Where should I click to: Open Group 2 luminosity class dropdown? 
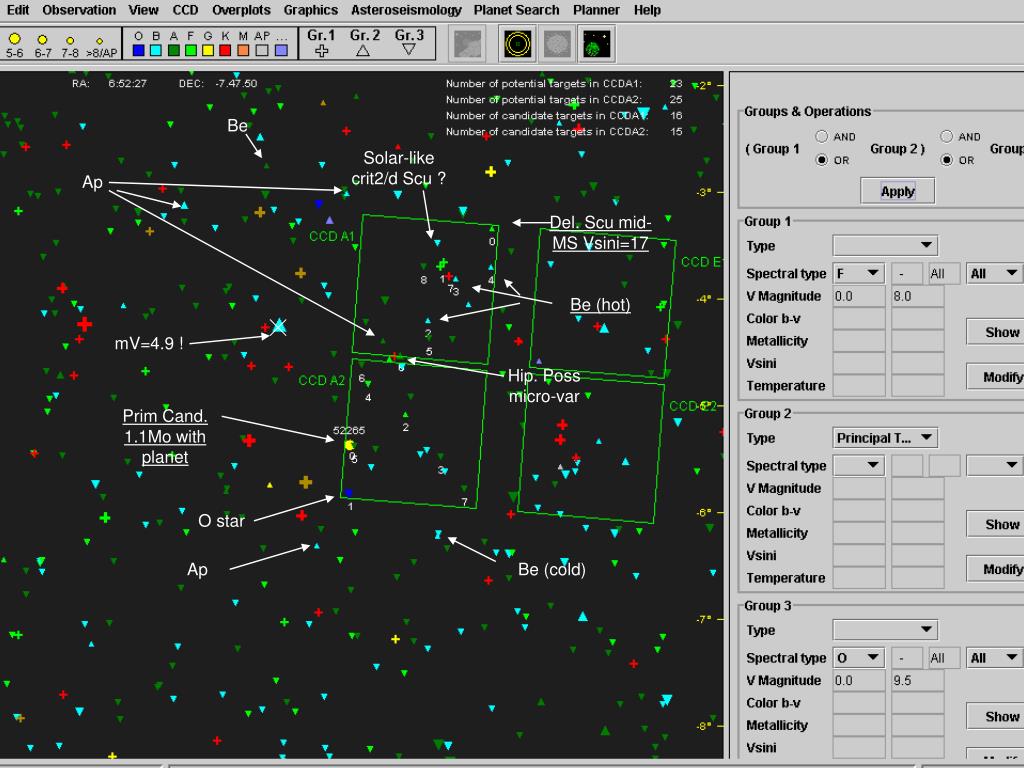[993, 465]
